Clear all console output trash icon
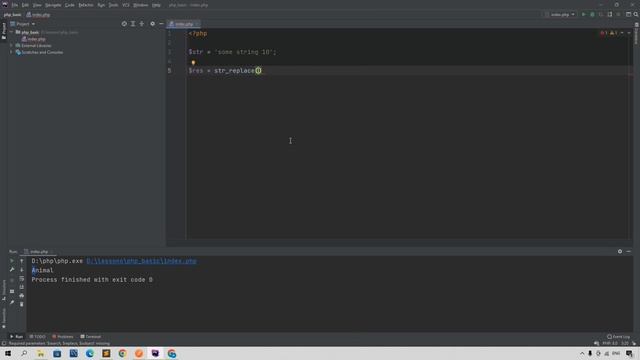The image size is (640, 360). pyautogui.click(x=22, y=304)
